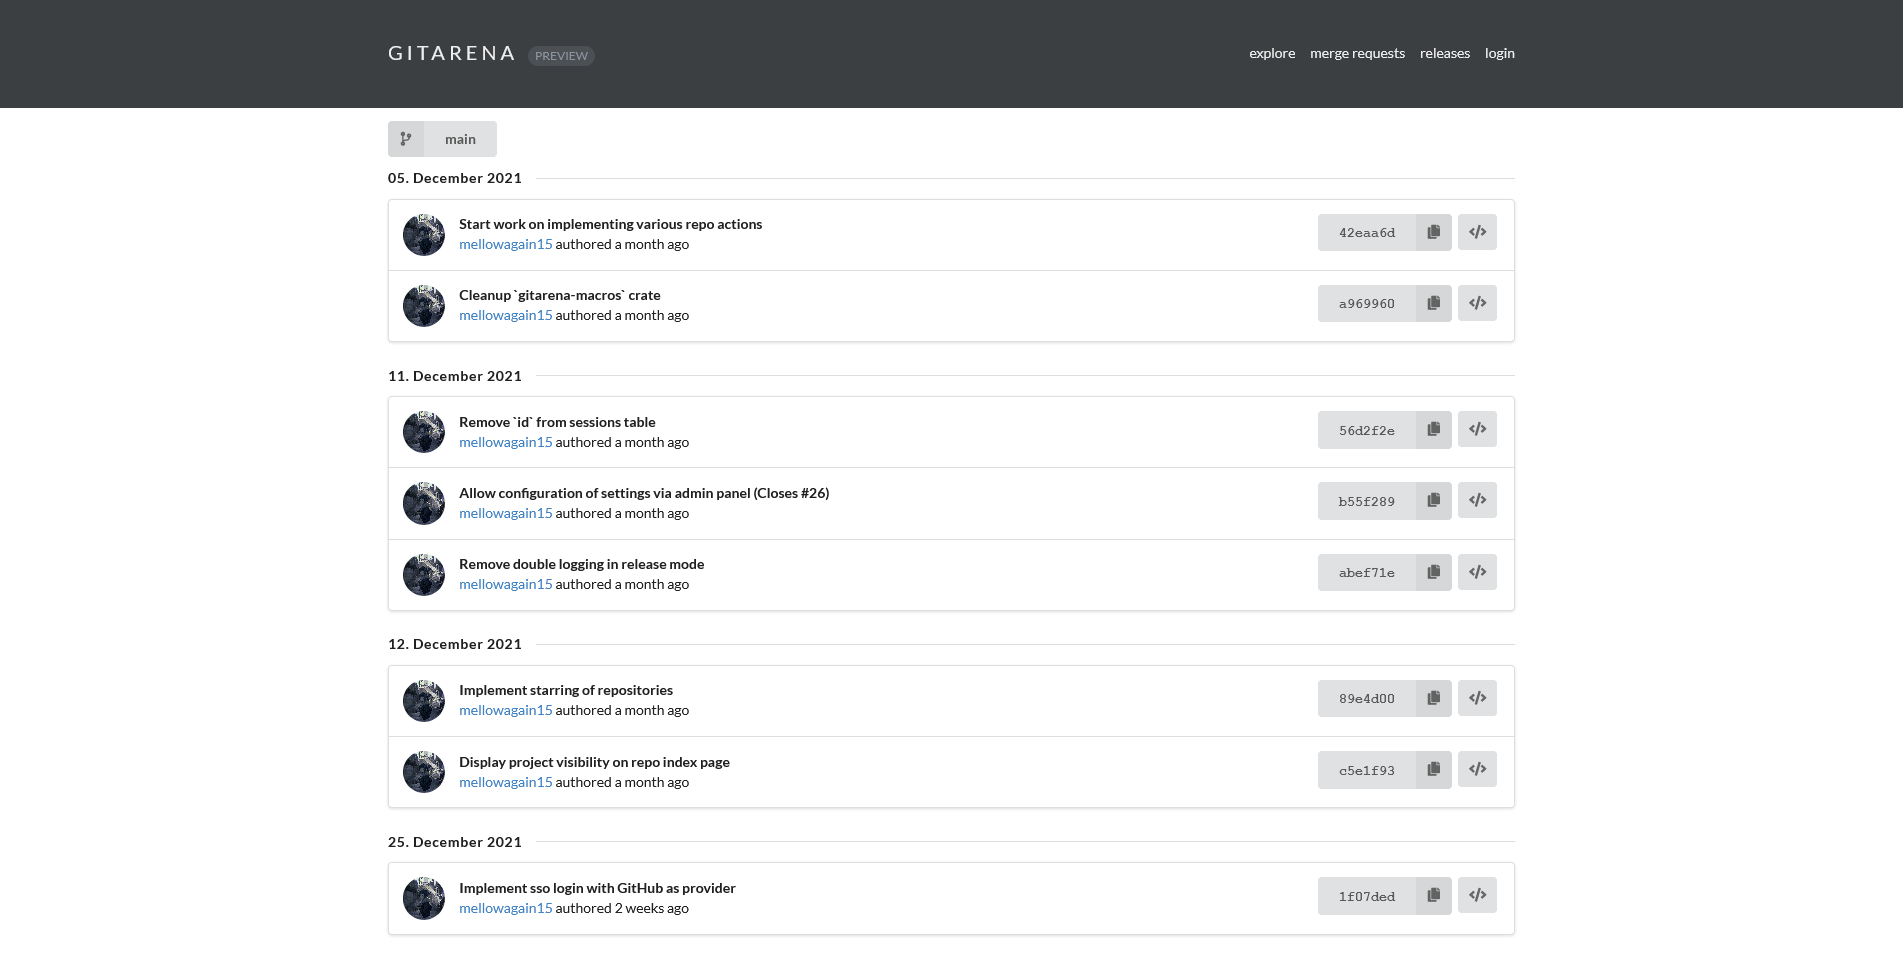Viewport: 1903px width, 955px height.
Task: Open mellowagain15 profile on the 1f07ded commit
Action: point(505,908)
